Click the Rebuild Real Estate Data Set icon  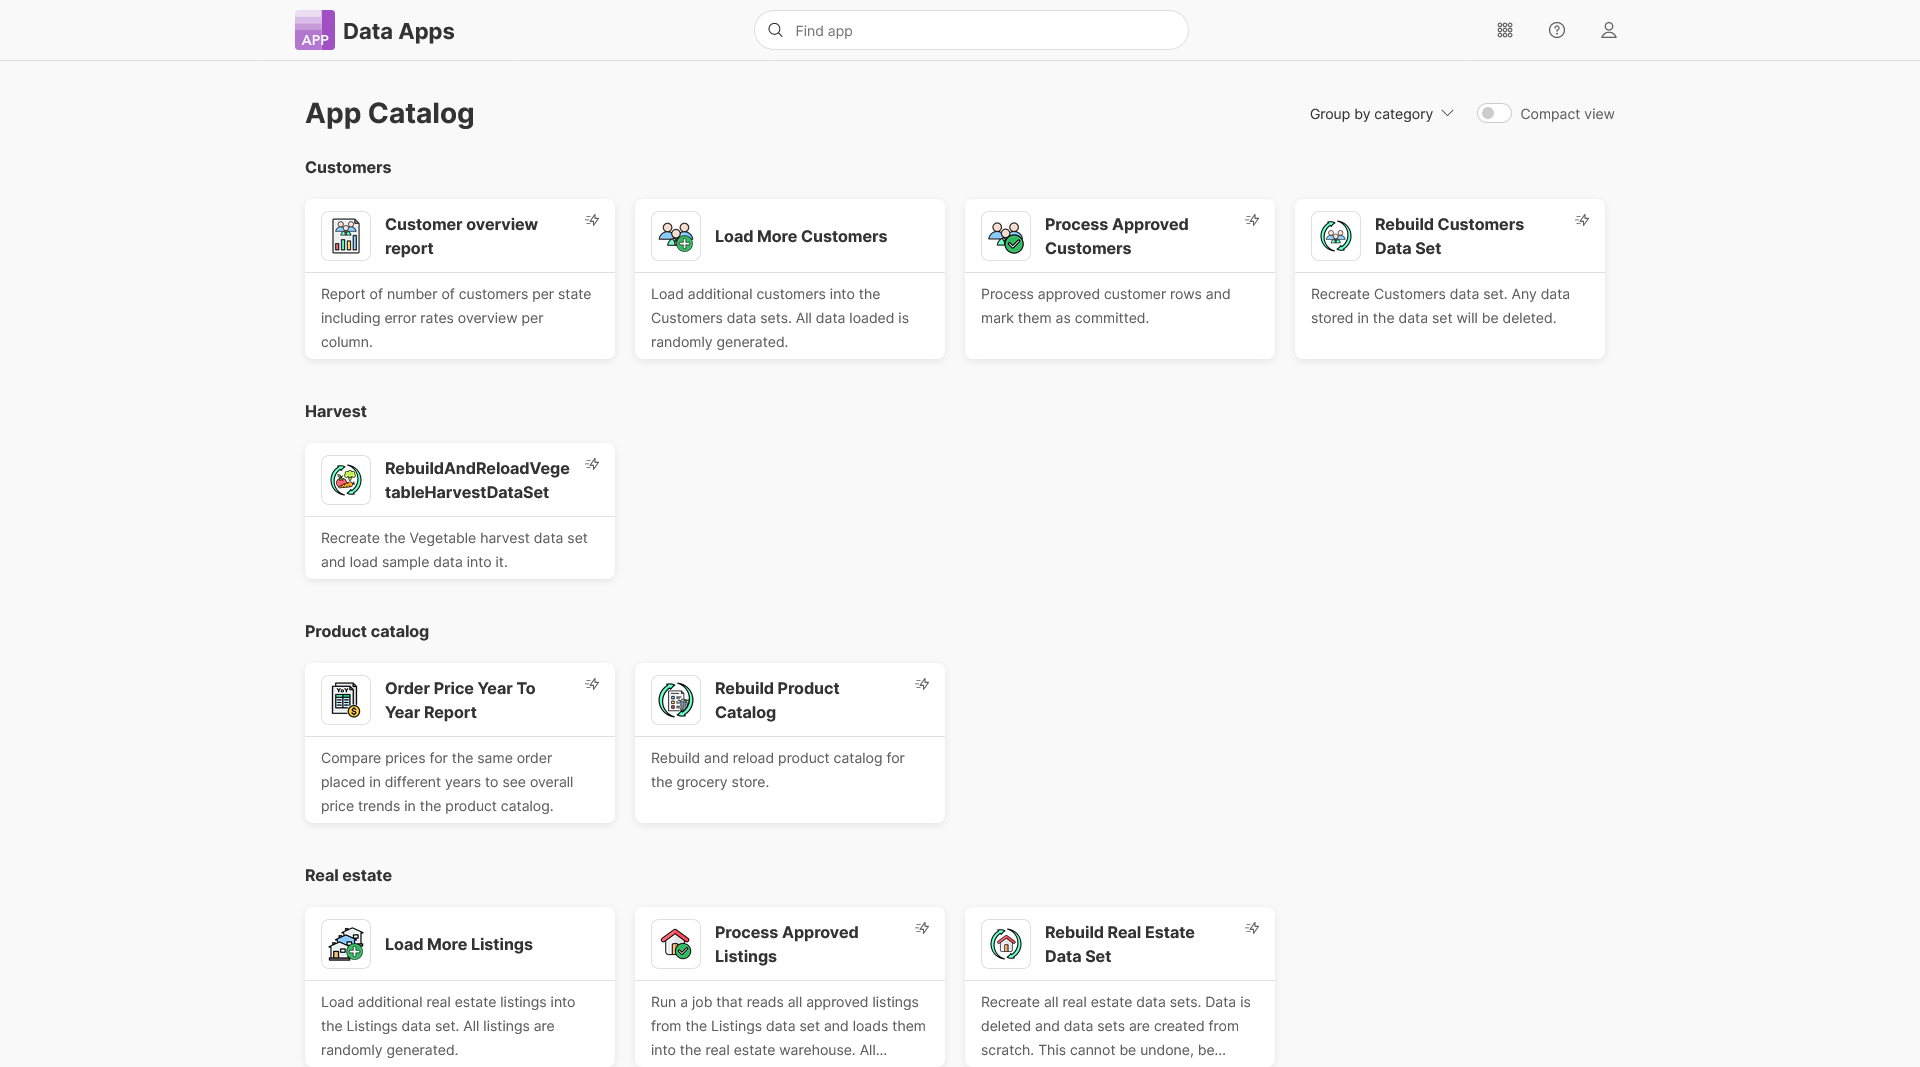1006,944
